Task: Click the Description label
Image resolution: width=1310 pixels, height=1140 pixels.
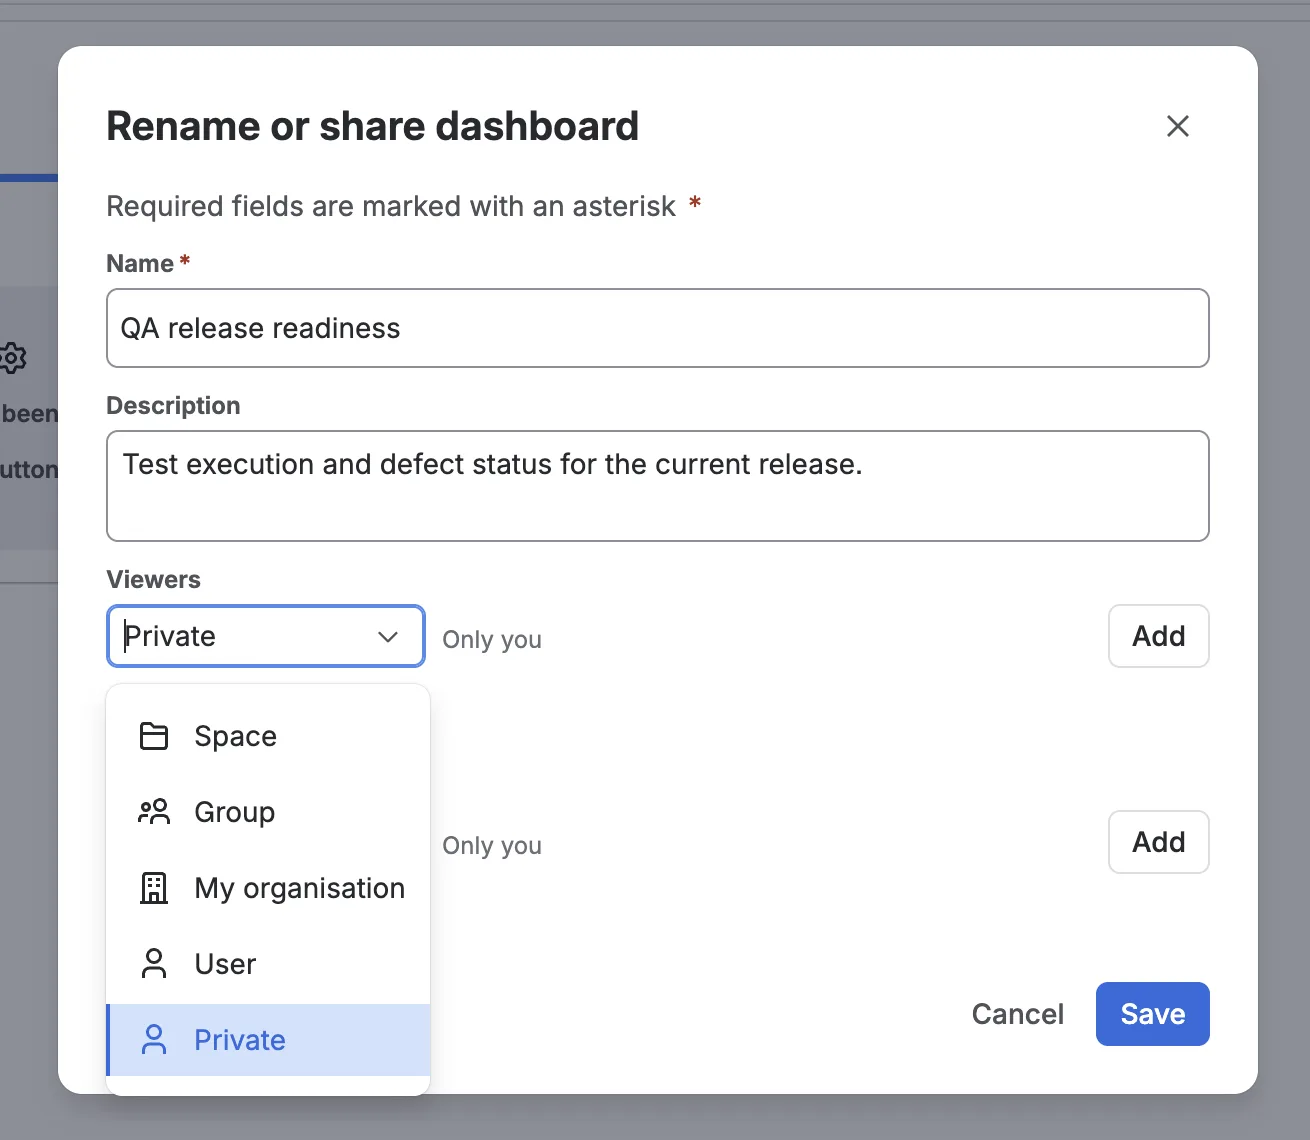Action: tap(173, 405)
